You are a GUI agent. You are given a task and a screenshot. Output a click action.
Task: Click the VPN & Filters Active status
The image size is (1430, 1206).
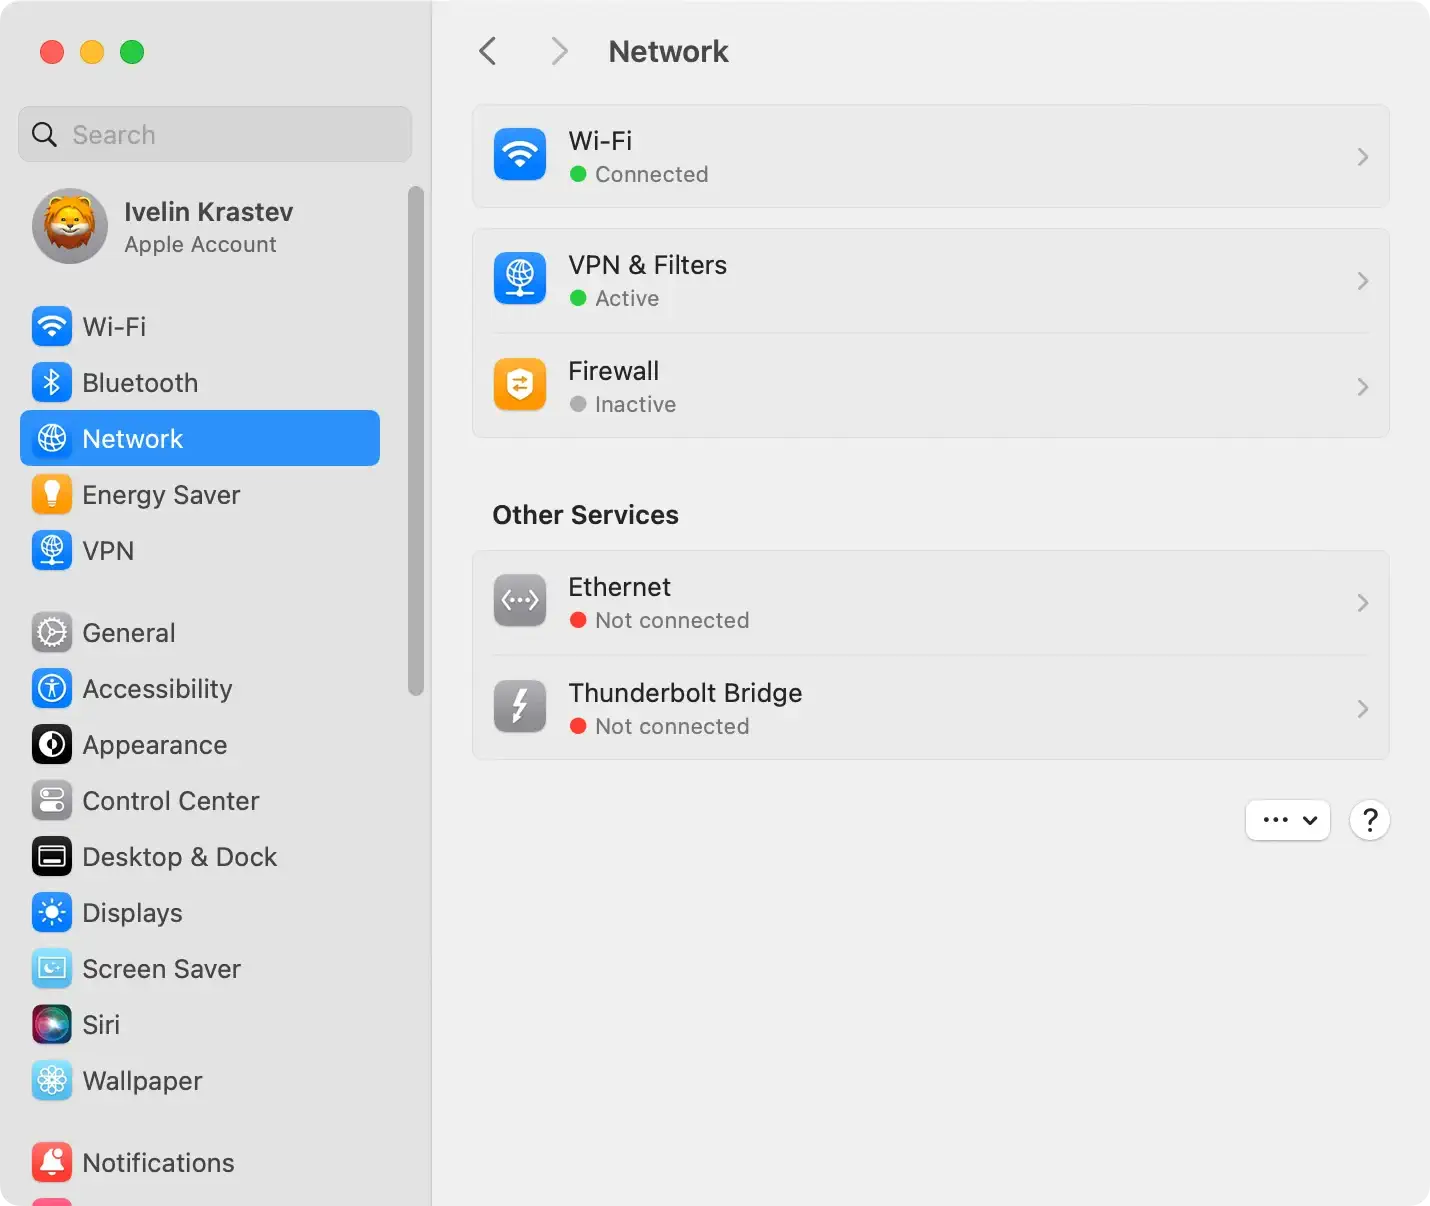coord(627,298)
